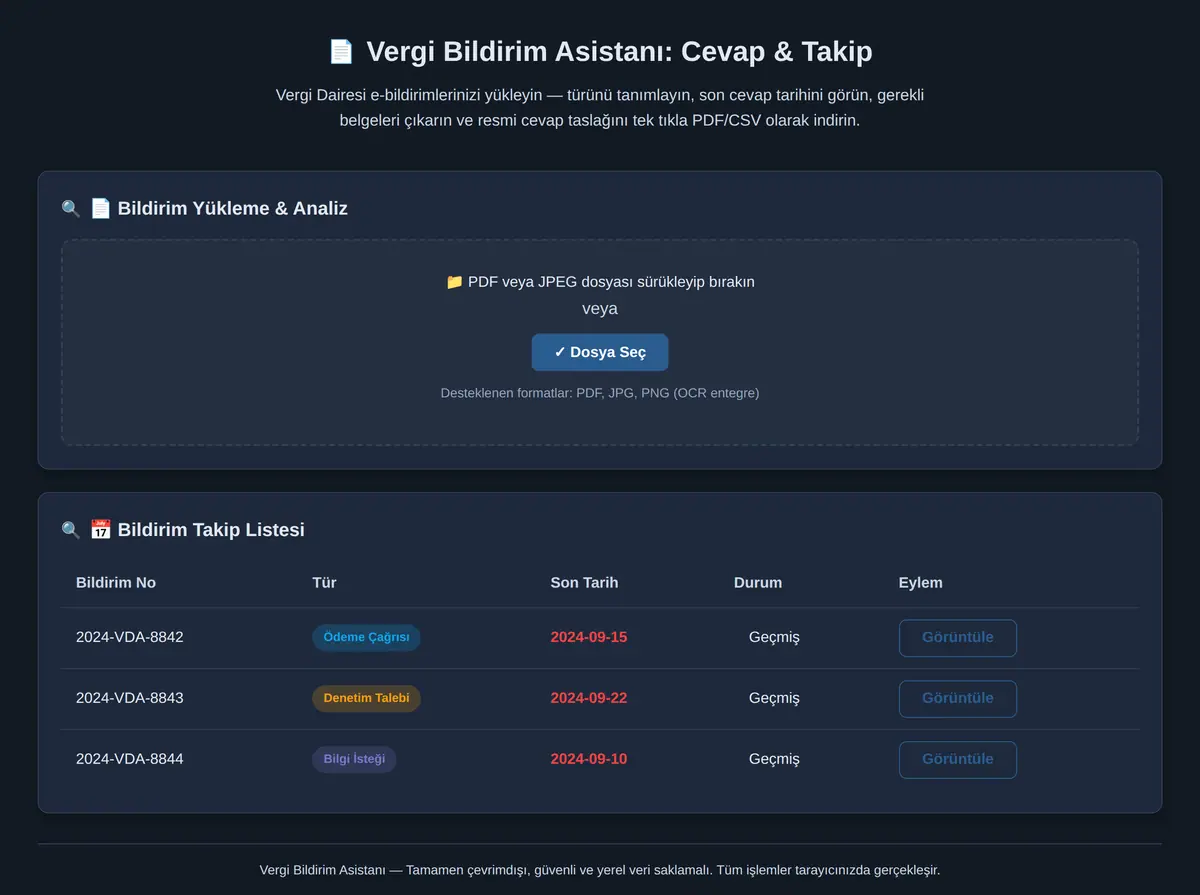
Task: Click the due date 2024-09-22
Action: pos(589,699)
